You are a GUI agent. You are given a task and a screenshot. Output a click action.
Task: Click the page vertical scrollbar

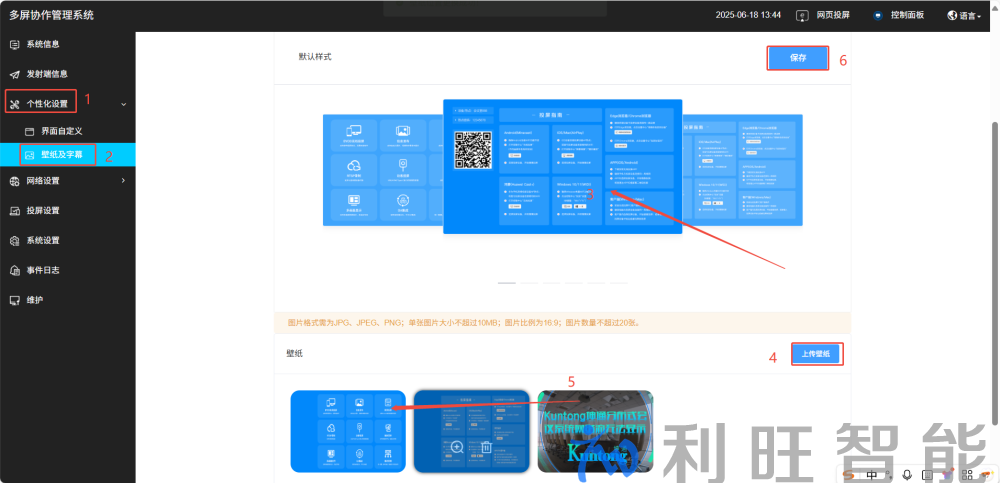point(996,272)
